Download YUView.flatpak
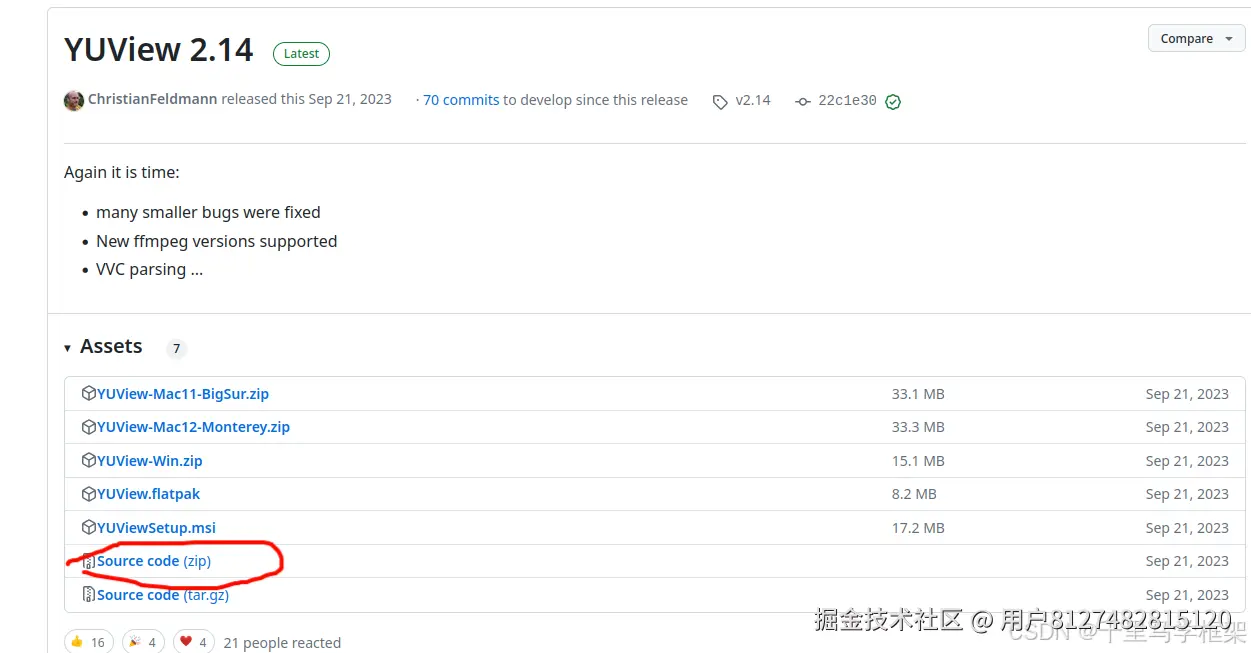This screenshot has width=1251, height=653. [x=149, y=494]
